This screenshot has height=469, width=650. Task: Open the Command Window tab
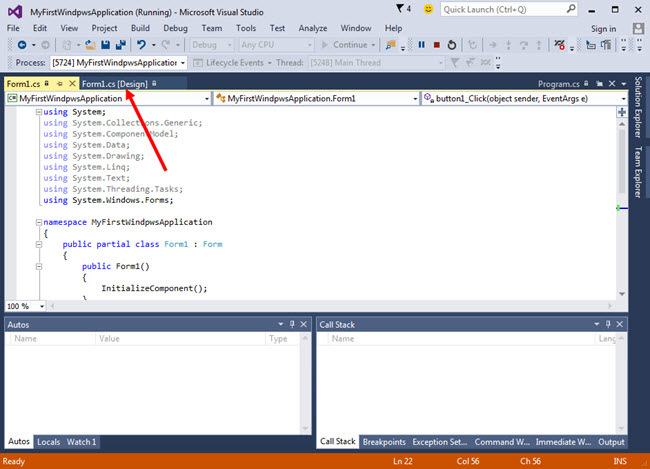502,442
